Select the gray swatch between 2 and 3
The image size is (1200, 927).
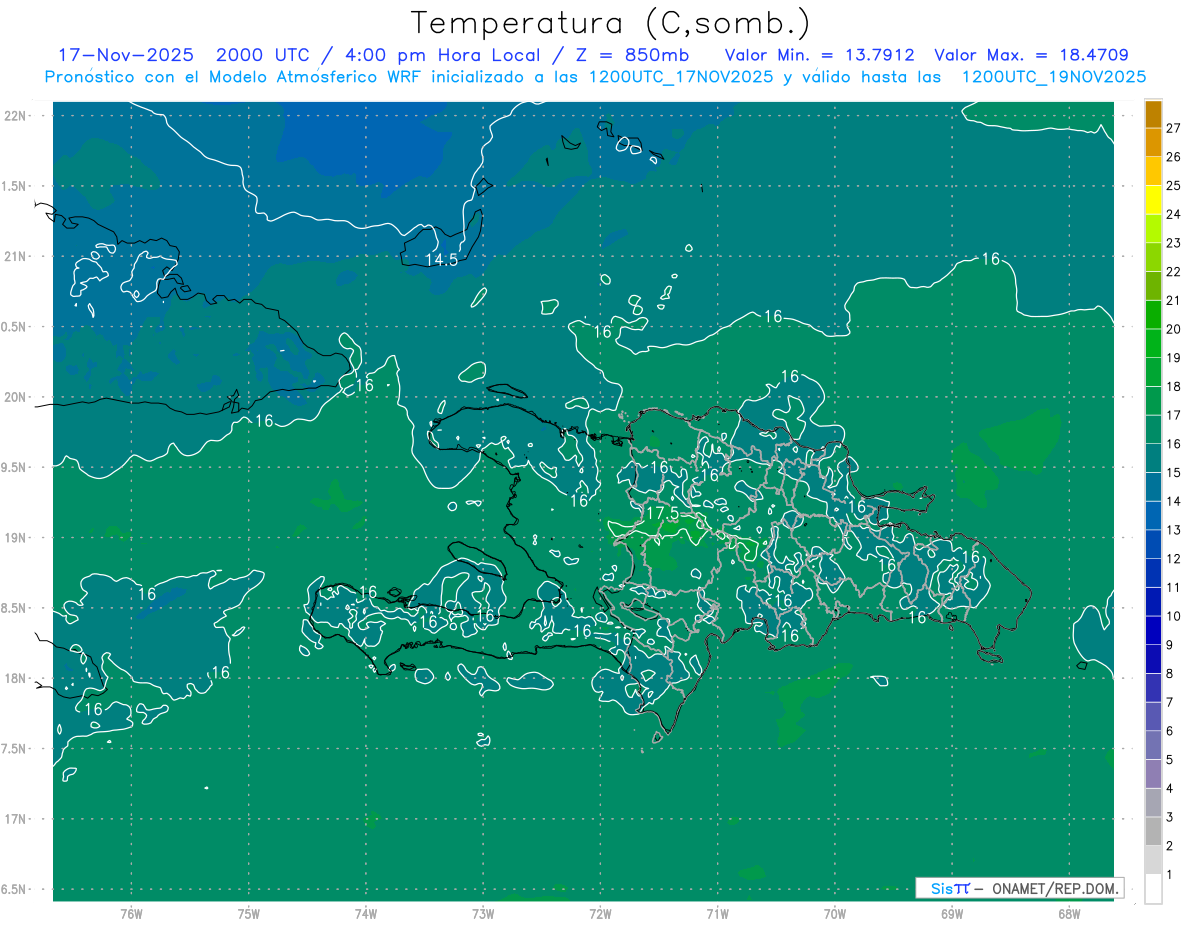pyautogui.click(x=1153, y=831)
